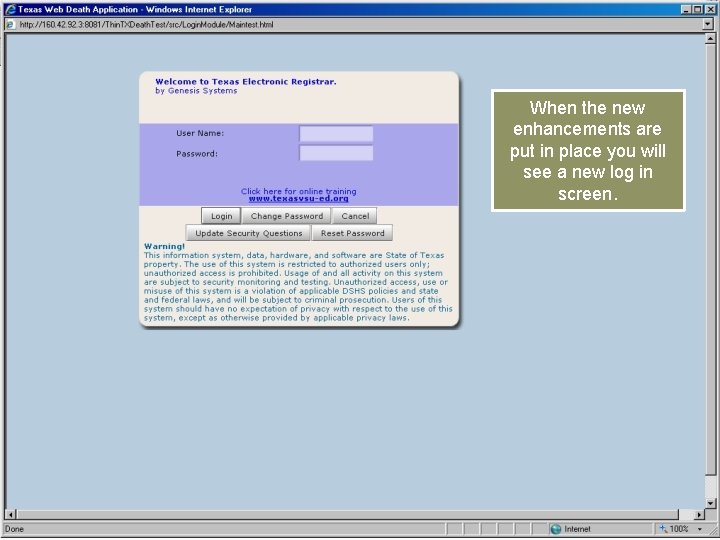Click the 'Welcome to Texas Electronic Registrar.' heading

246,82
